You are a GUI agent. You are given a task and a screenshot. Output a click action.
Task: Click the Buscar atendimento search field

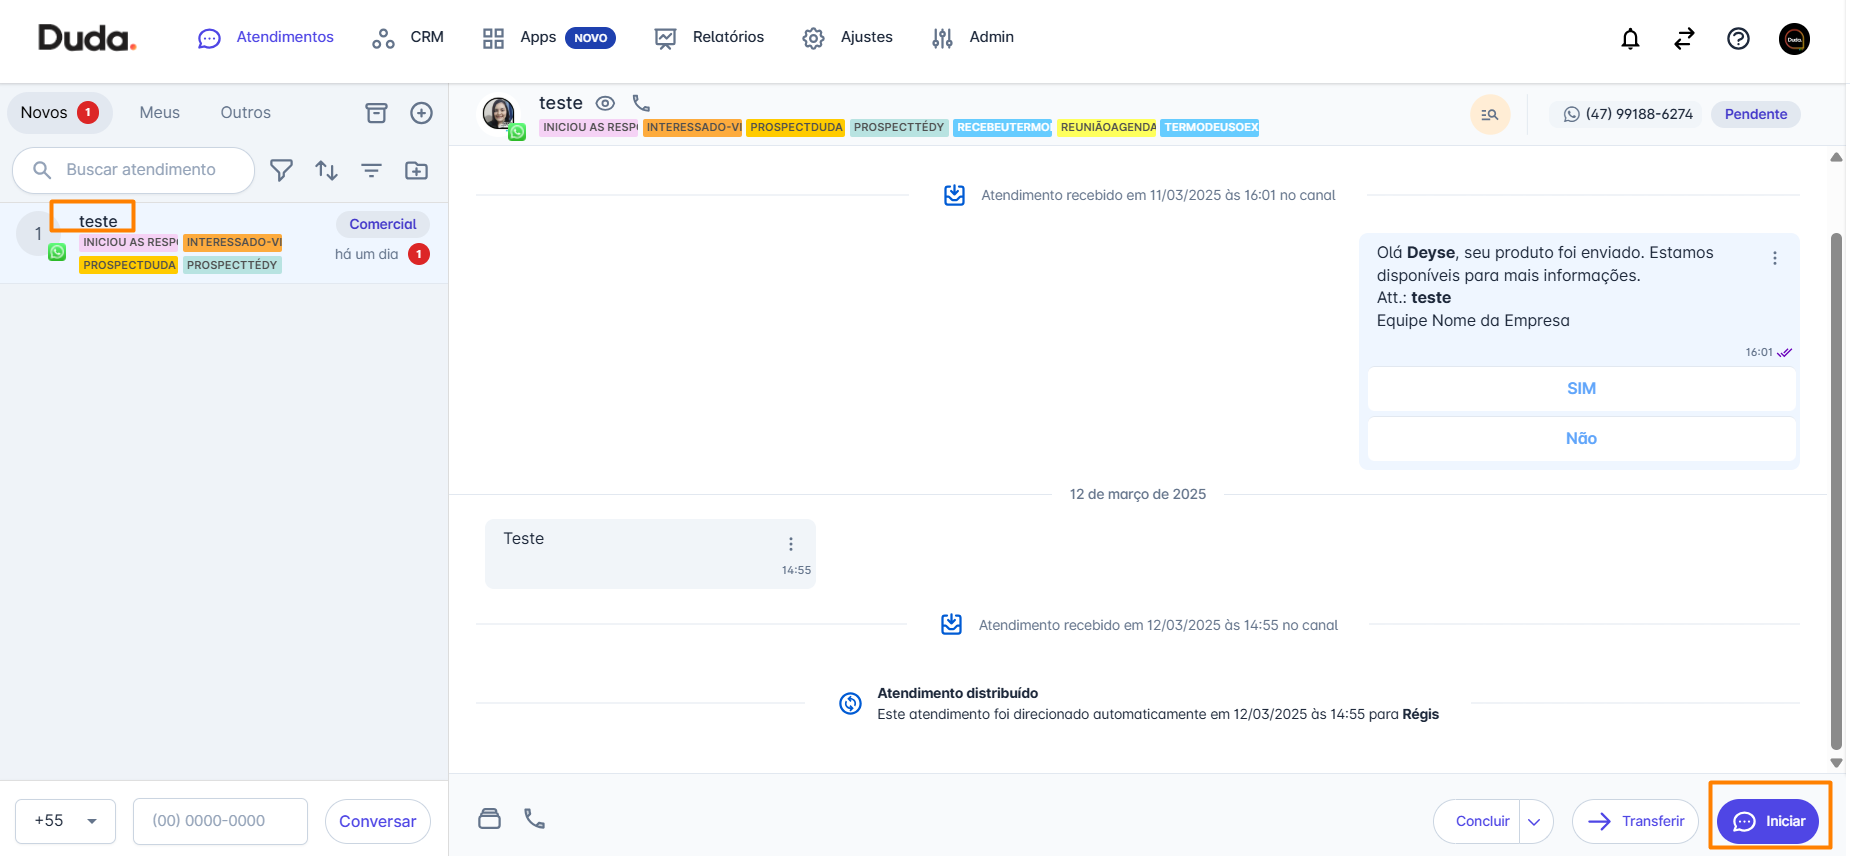pos(141,170)
